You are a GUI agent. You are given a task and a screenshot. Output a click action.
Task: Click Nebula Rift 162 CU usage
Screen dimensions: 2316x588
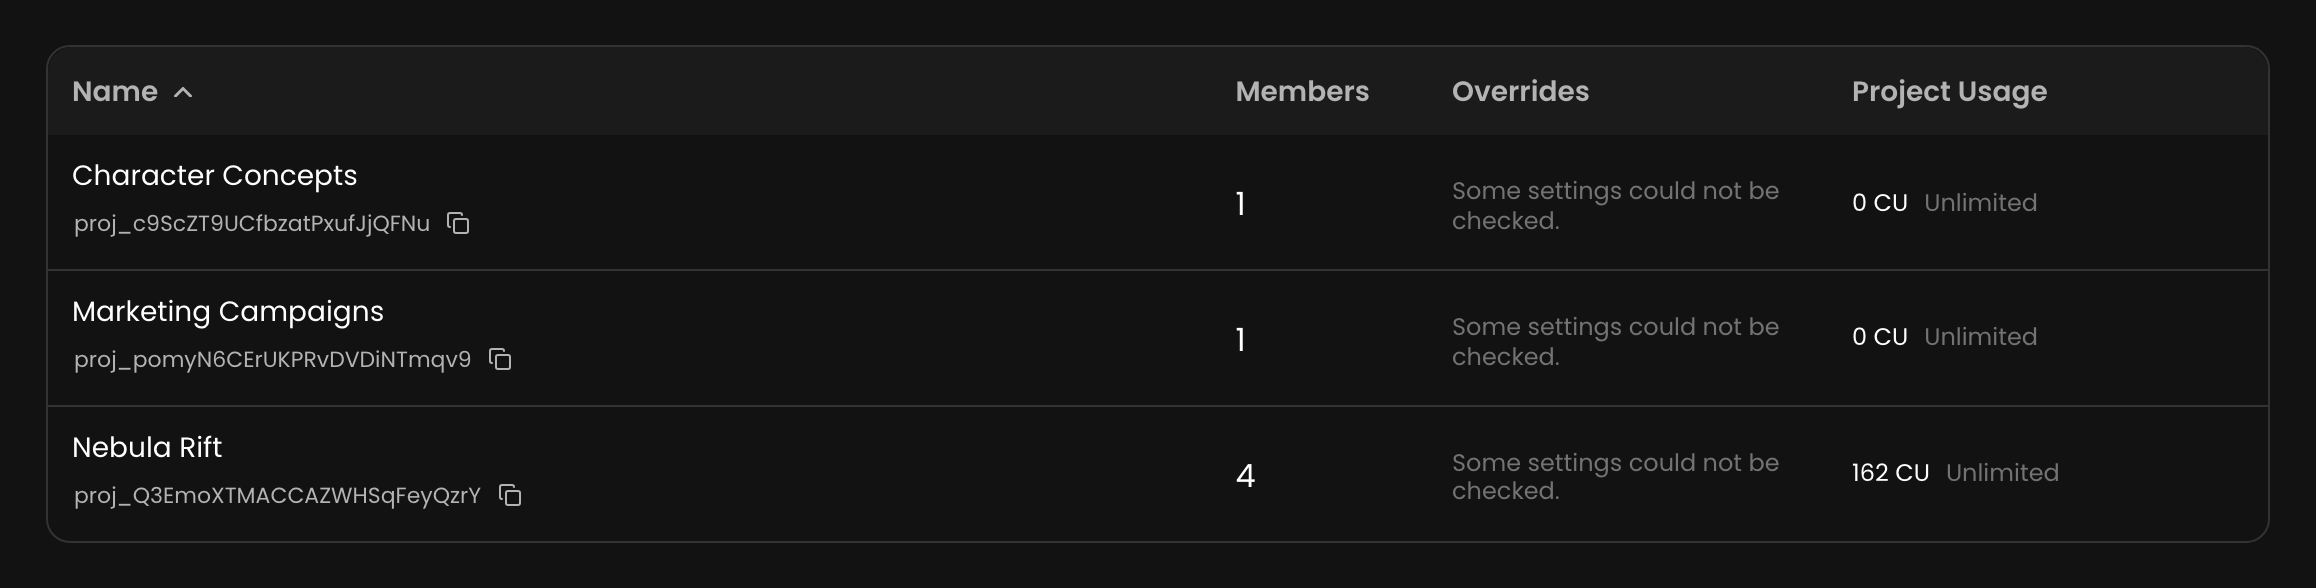(x=1890, y=473)
